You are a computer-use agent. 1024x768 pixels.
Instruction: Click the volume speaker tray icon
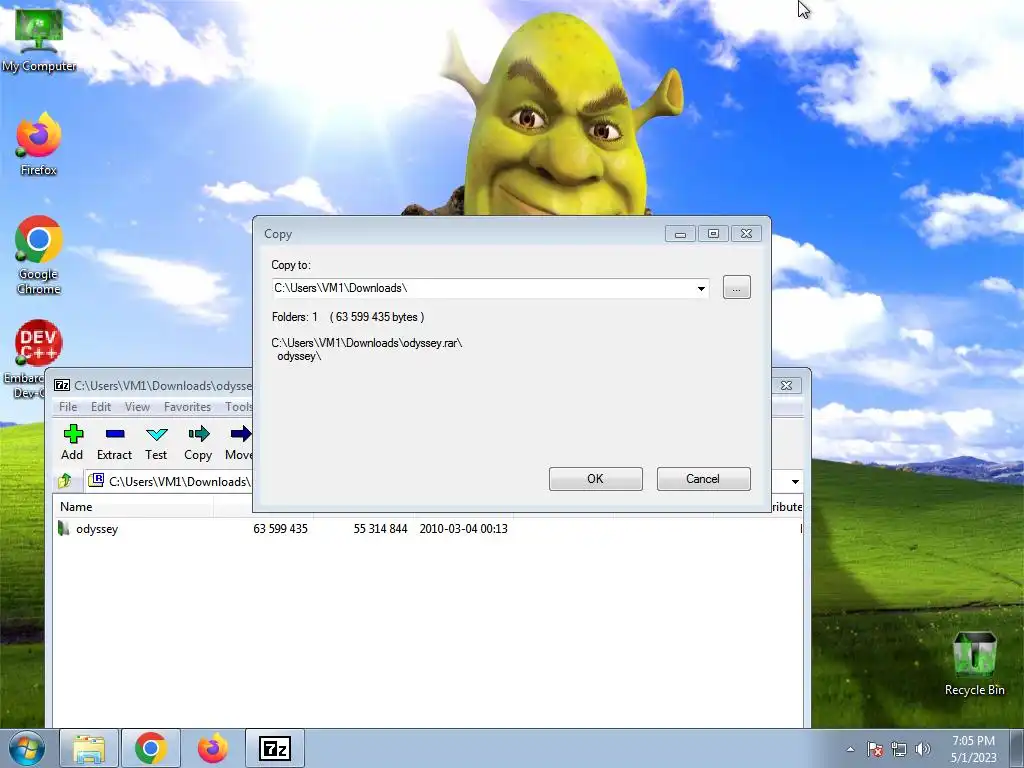click(923, 749)
